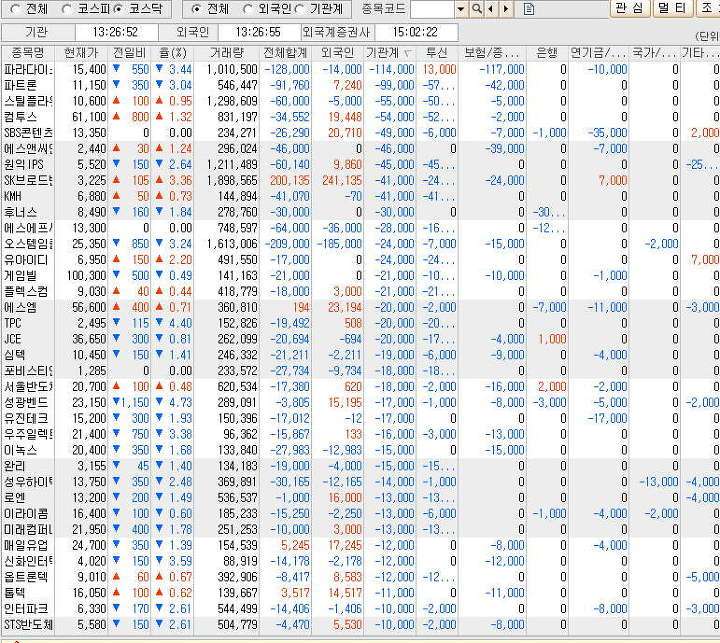Sort by 종목명 column header
This screenshot has width=720, height=643.
(28, 53)
